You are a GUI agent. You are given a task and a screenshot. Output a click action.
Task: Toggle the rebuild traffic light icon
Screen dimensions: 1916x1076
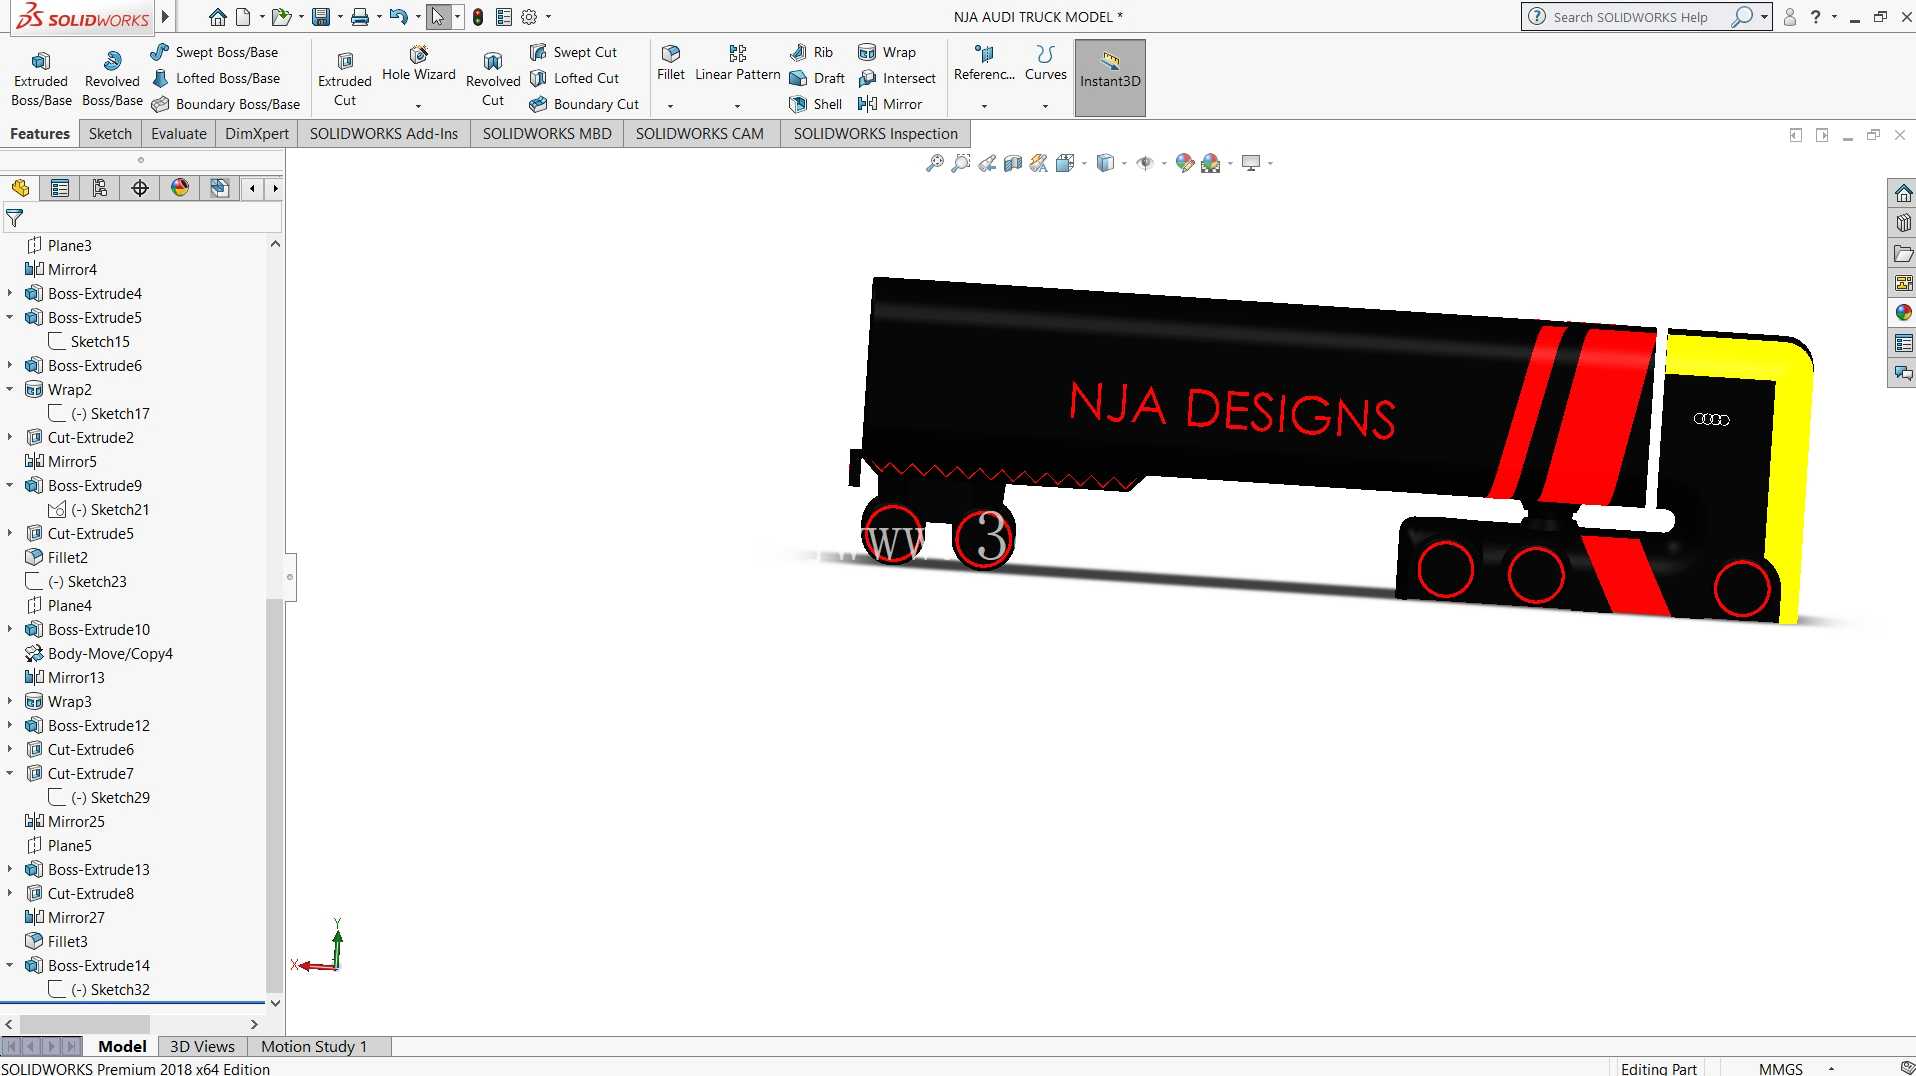(x=478, y=17)
